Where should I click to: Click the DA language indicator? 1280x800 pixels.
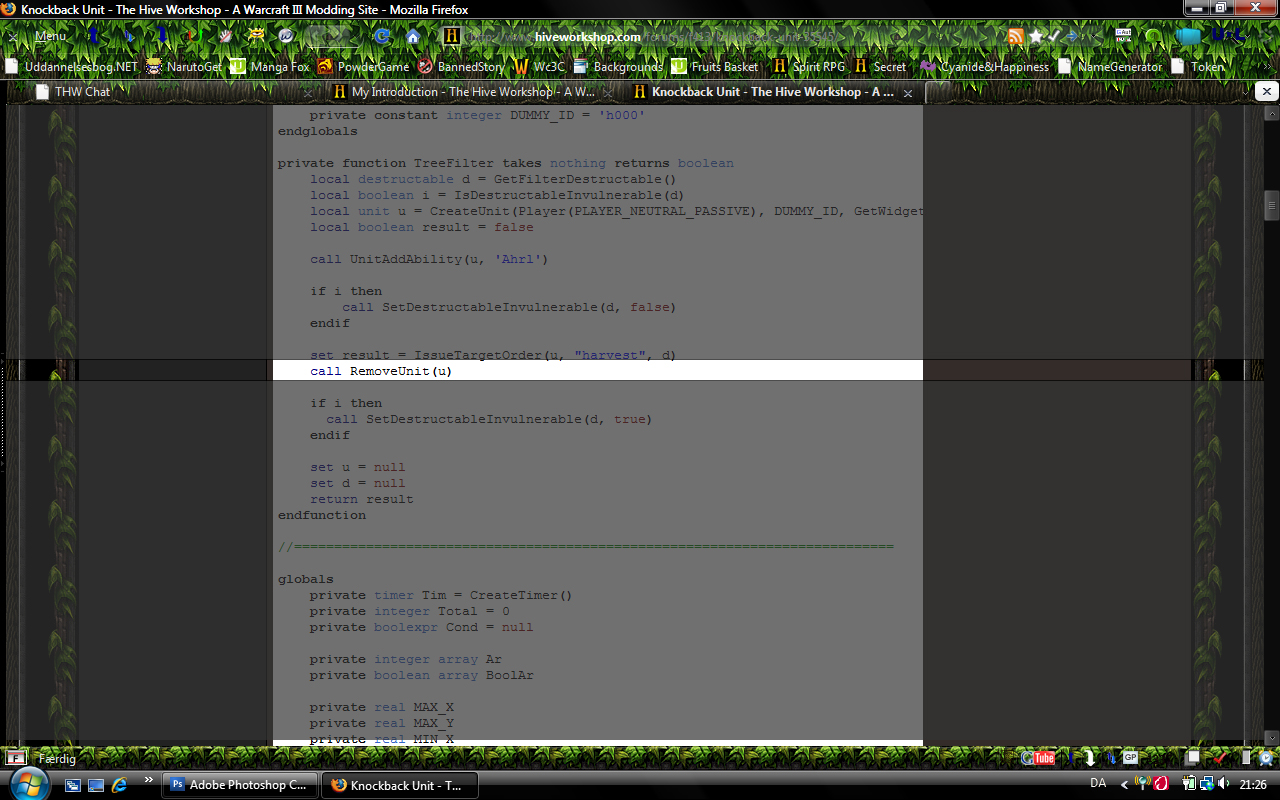(1098, 784)
